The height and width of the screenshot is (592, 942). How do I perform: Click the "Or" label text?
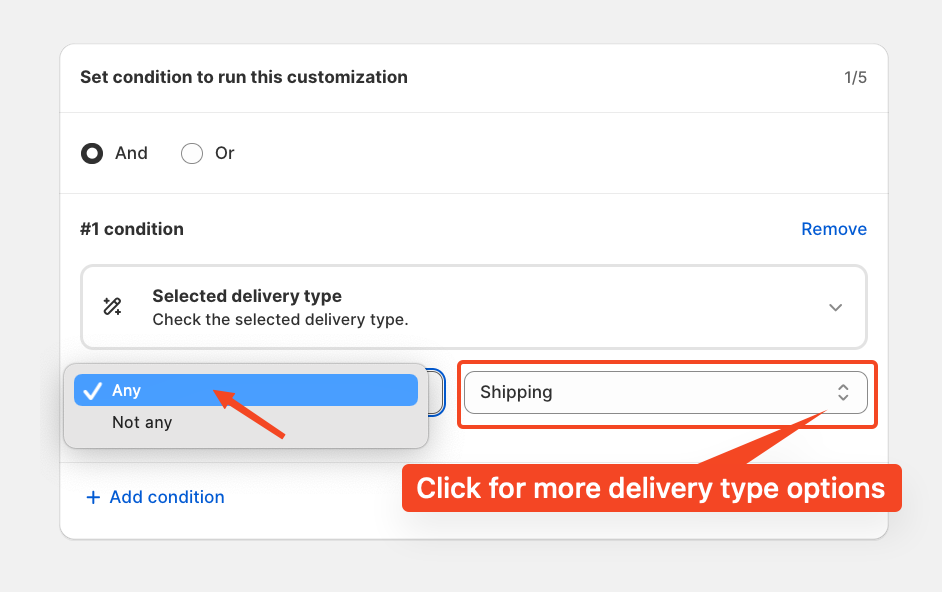click(x=225, y=153)
